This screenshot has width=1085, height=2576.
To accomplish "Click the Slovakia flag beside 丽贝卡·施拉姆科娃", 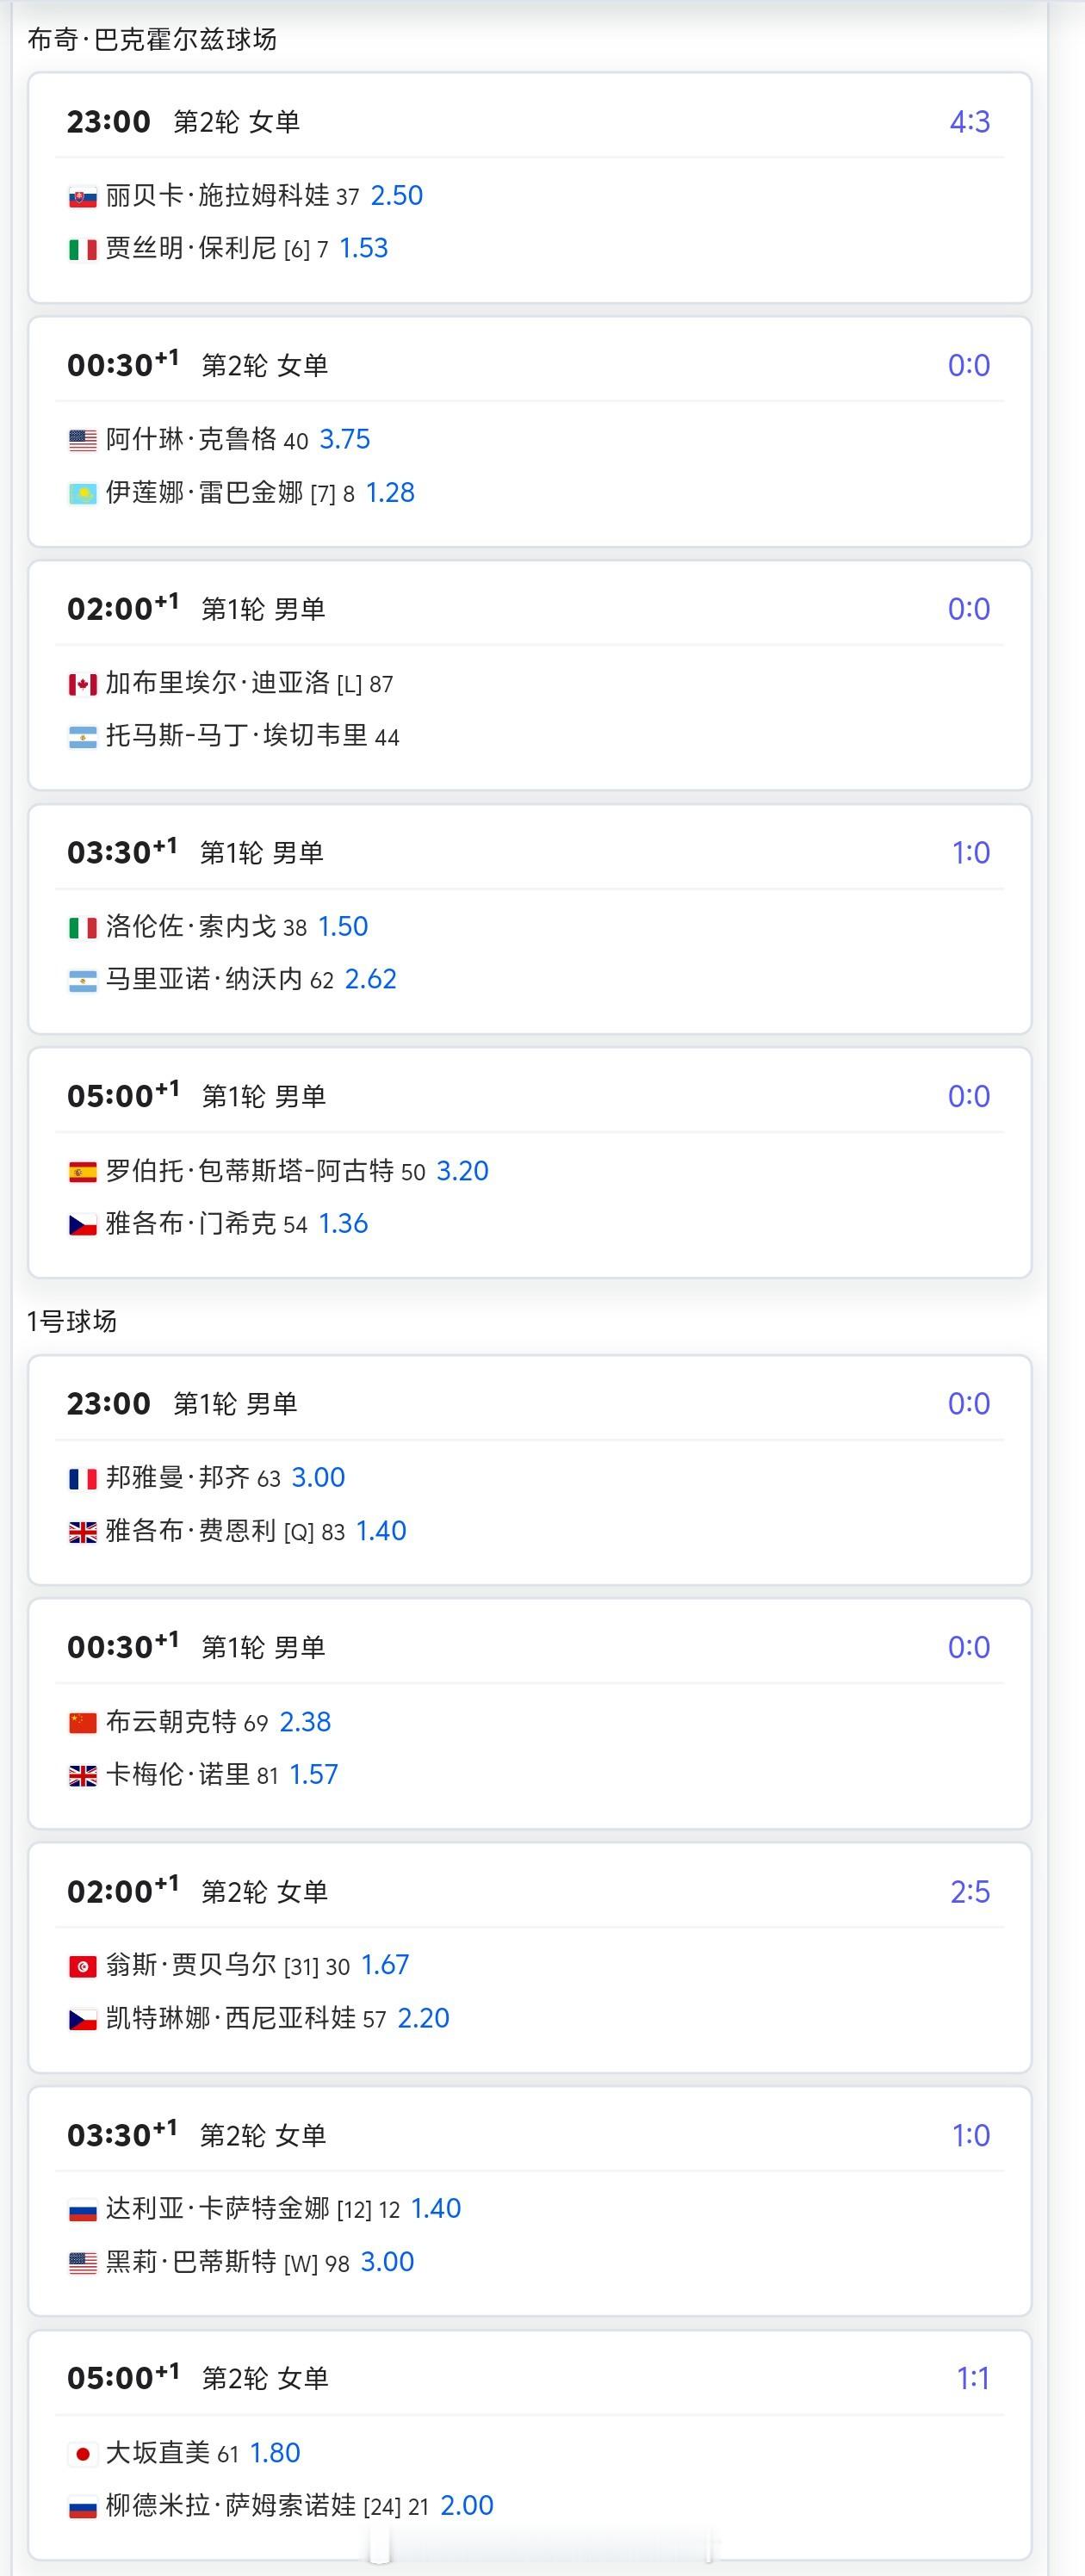I will click(82, 197).
